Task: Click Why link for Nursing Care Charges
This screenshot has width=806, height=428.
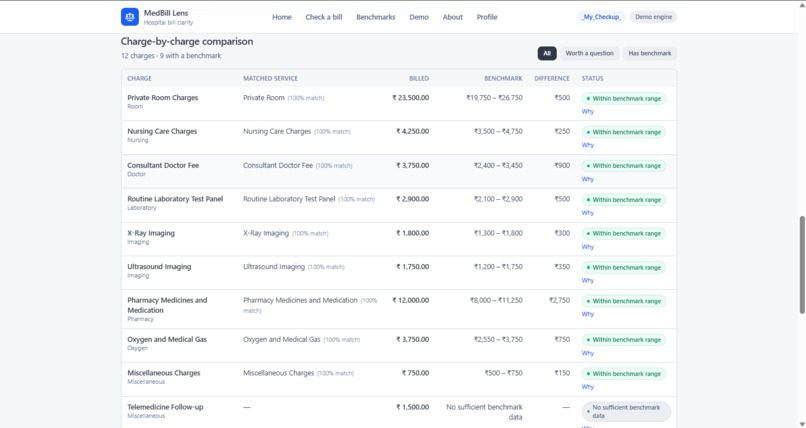Action: pyautogui.click(x=588, y=145)
